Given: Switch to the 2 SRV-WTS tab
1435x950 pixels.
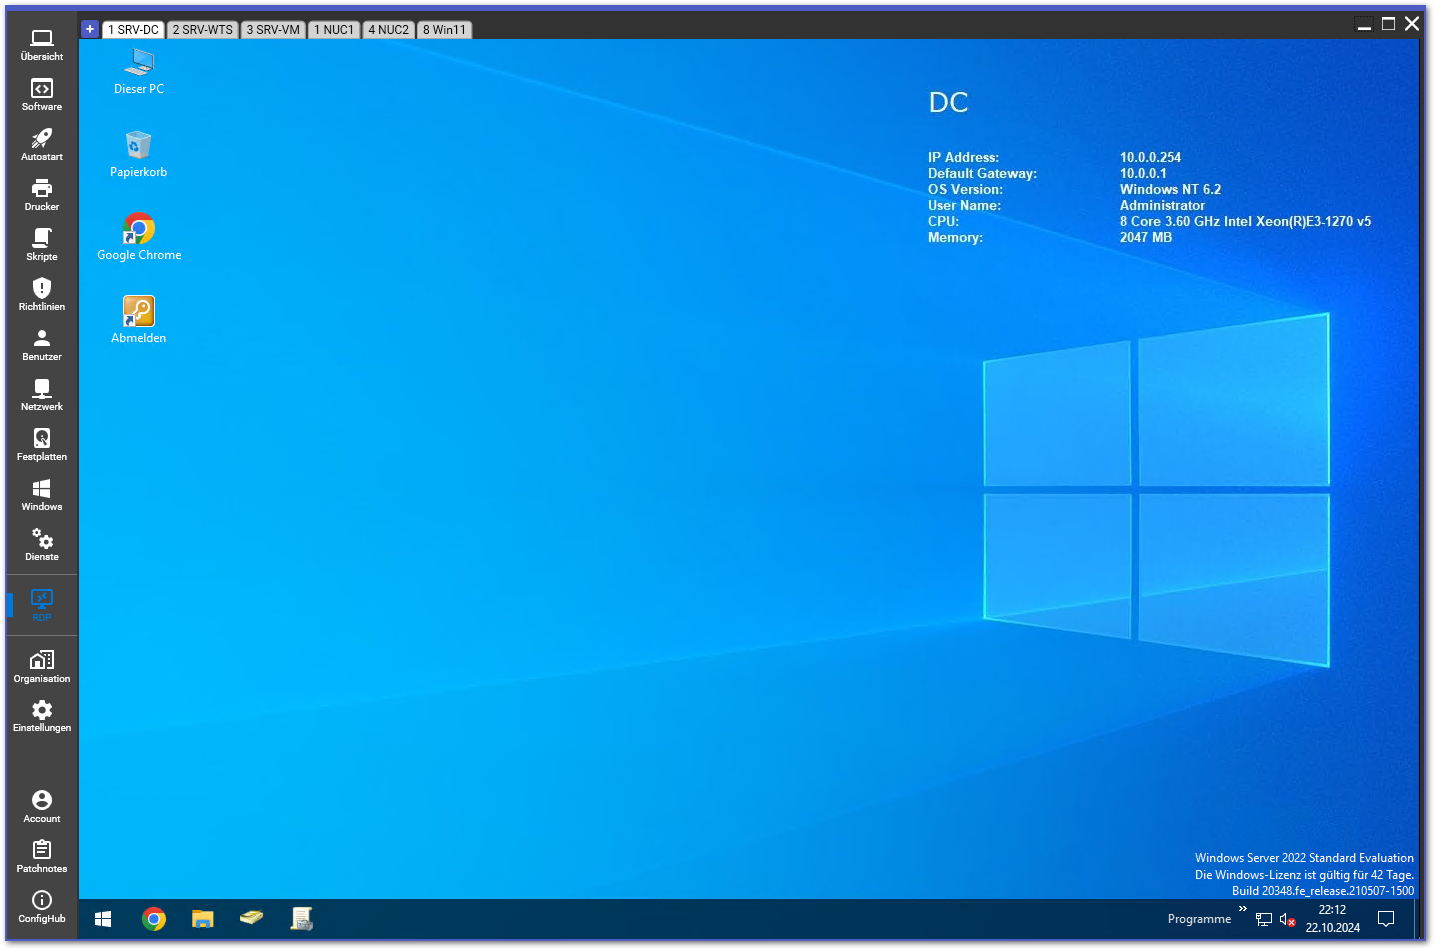Looking at the screenshot, I should [x=202, y=30].
